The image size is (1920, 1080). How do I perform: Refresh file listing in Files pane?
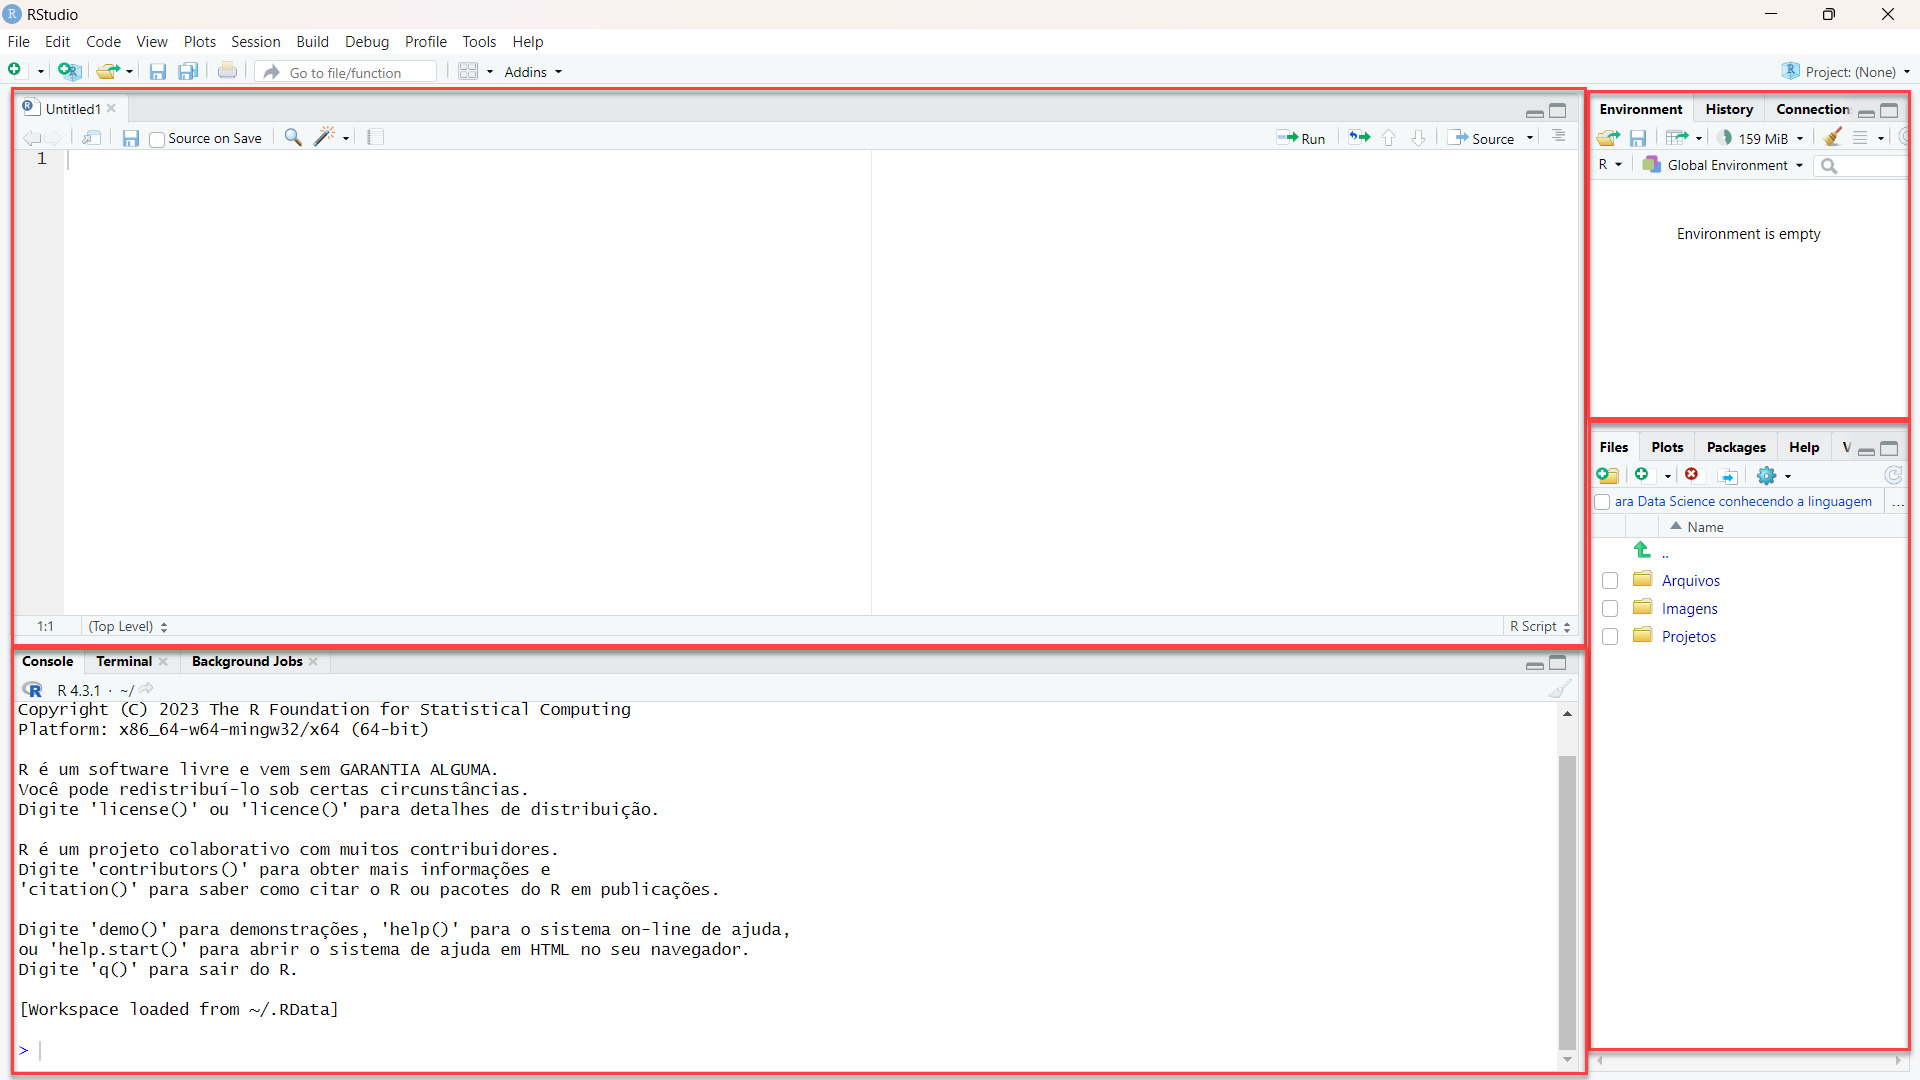1893,475
